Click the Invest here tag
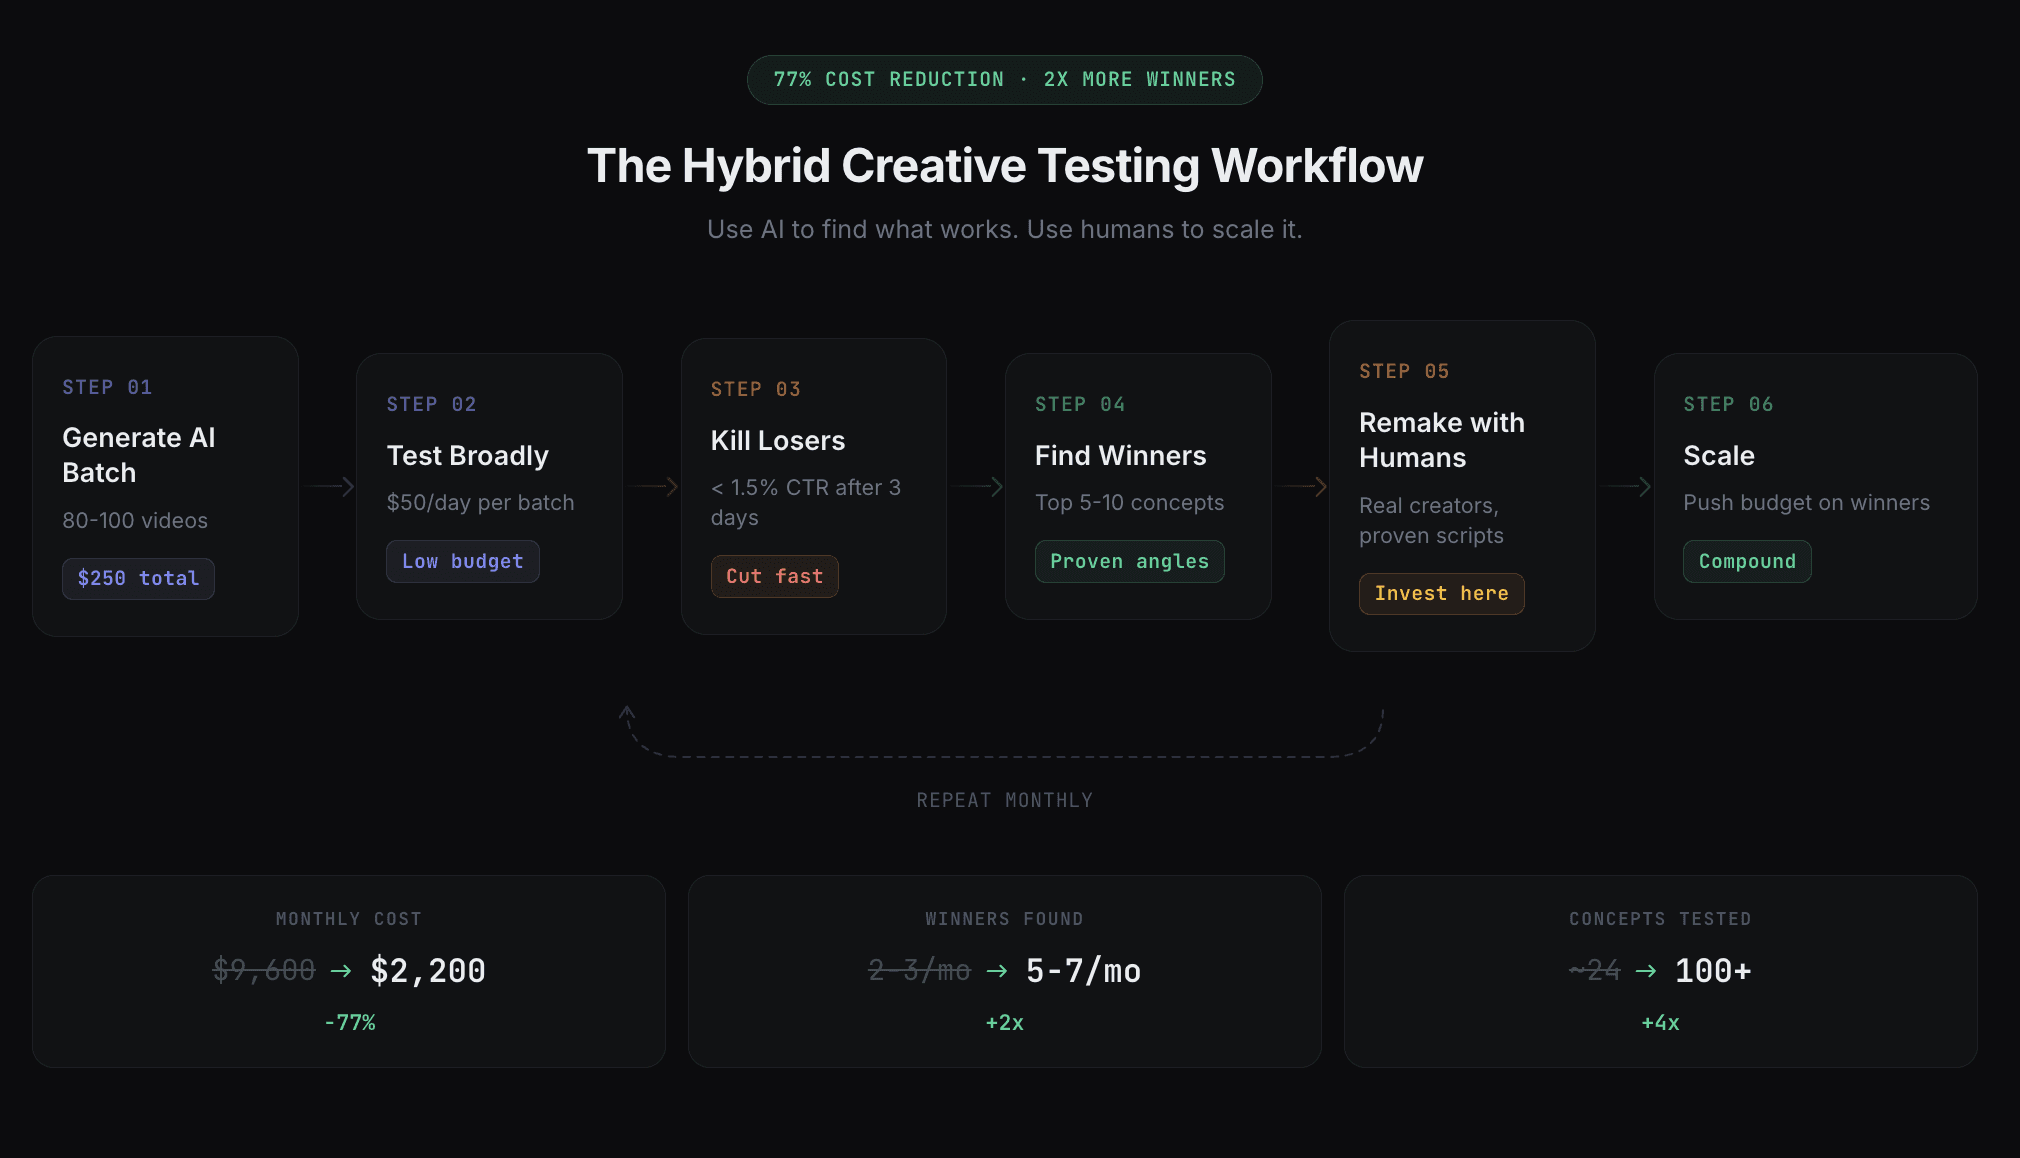 pos(1441,593)
